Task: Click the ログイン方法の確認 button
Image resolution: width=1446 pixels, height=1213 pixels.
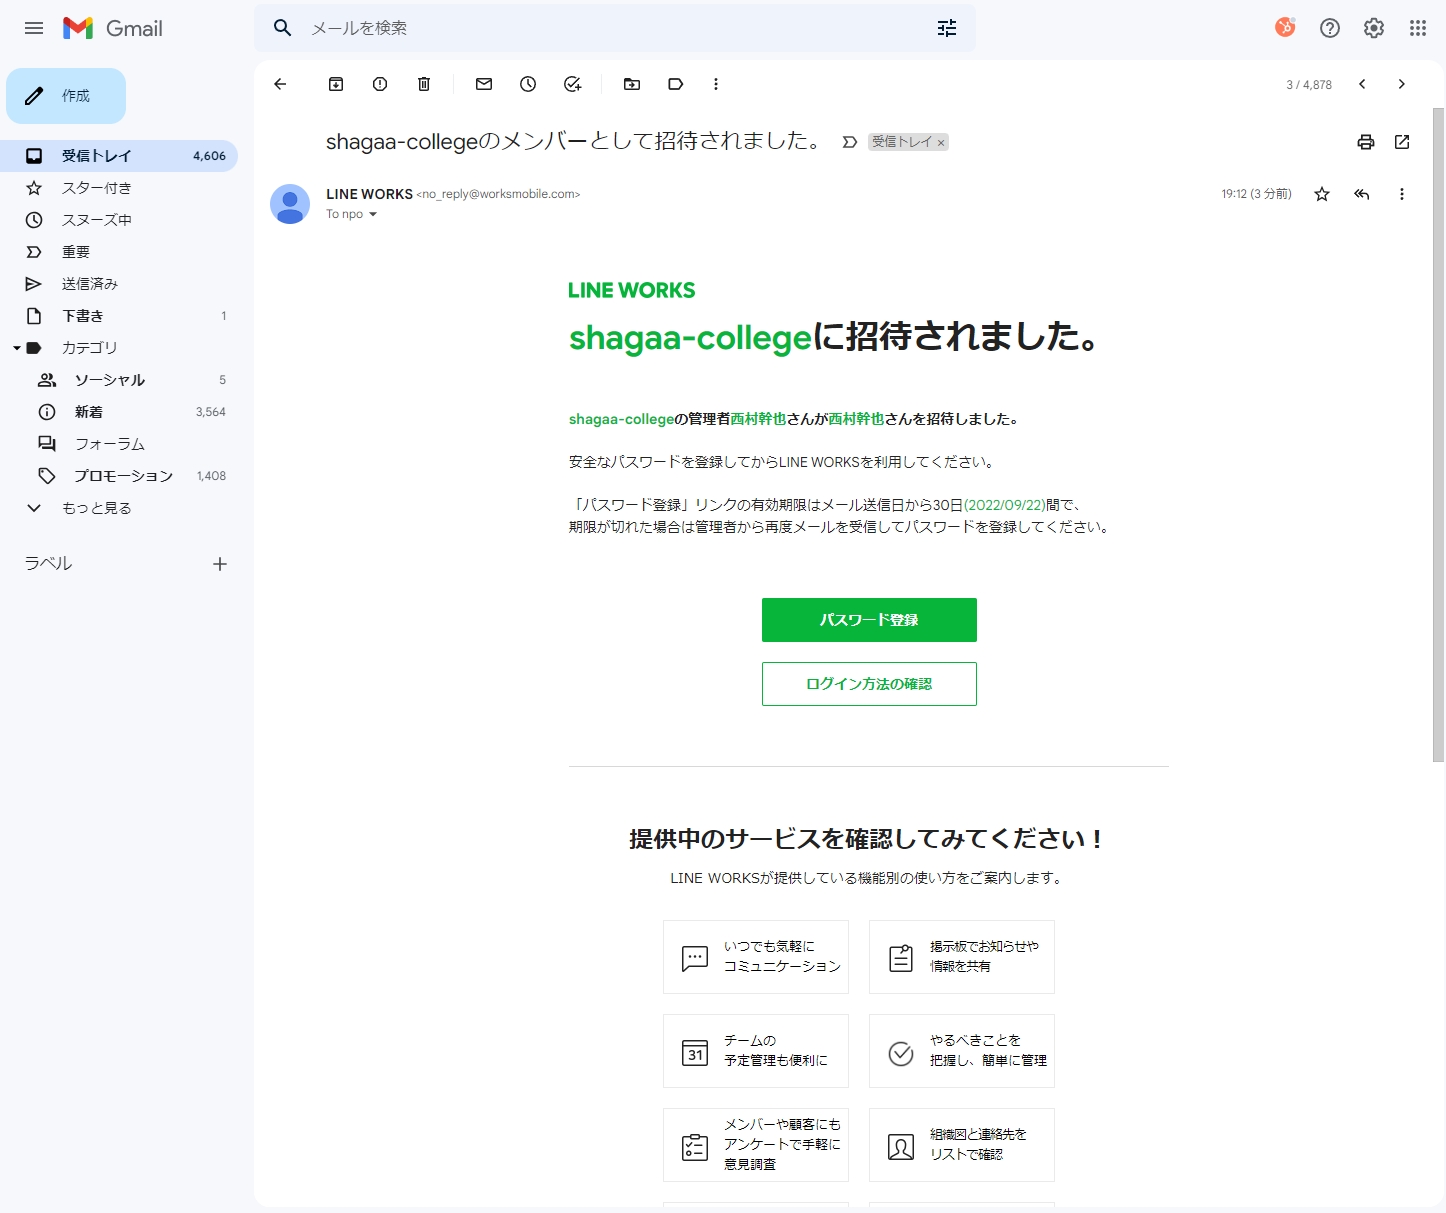Action: click(868, 684)
